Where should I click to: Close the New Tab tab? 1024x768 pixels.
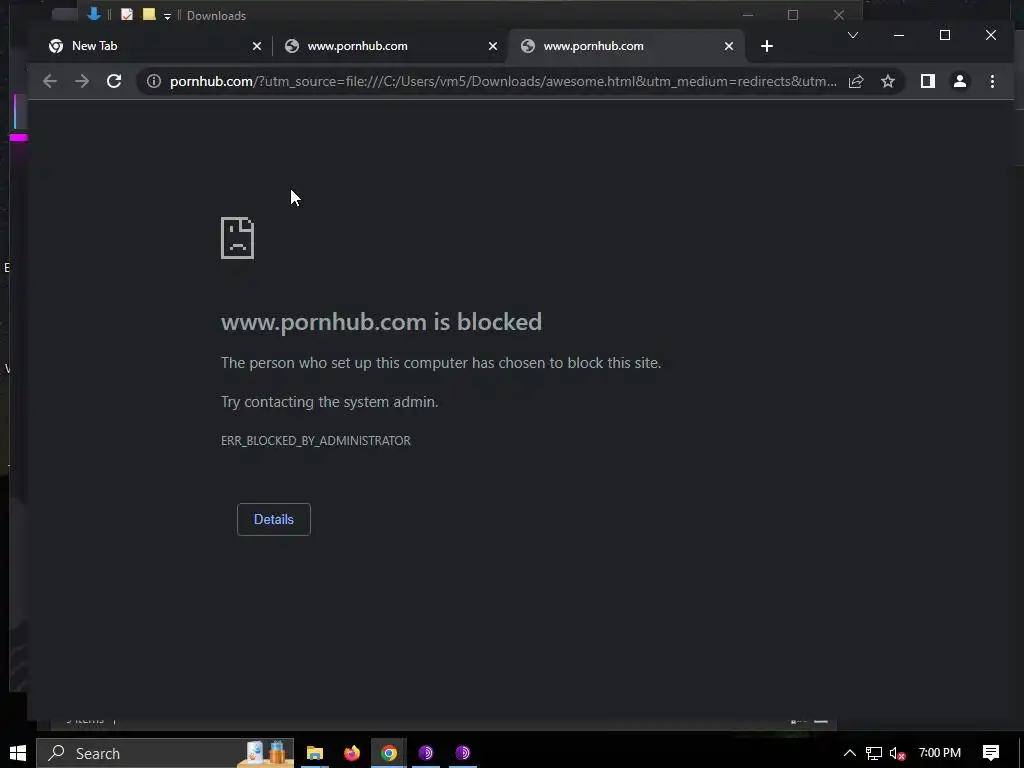coord(257,46)
